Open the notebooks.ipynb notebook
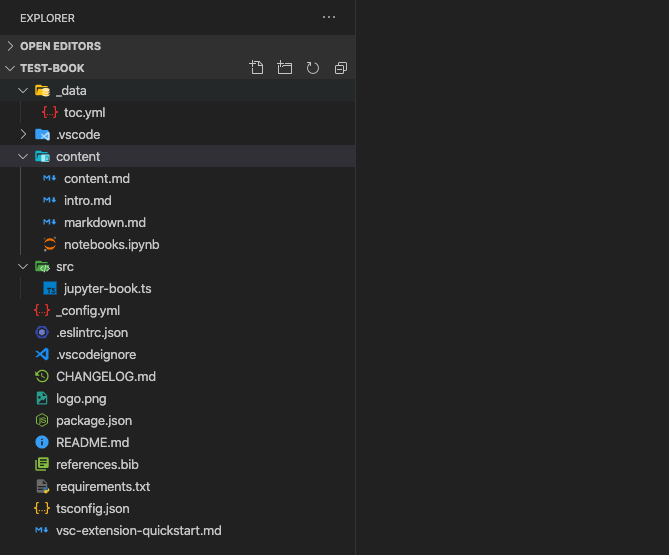This screenshot has width=669, height=555. coord(112,245)
